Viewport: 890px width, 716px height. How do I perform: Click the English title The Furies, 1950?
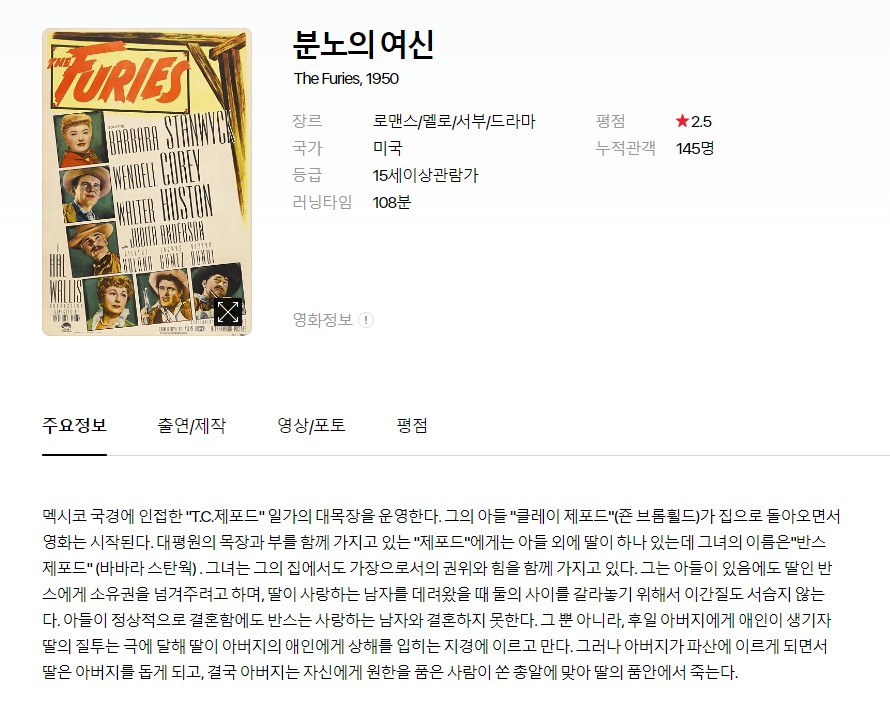[x=346, y=78]
